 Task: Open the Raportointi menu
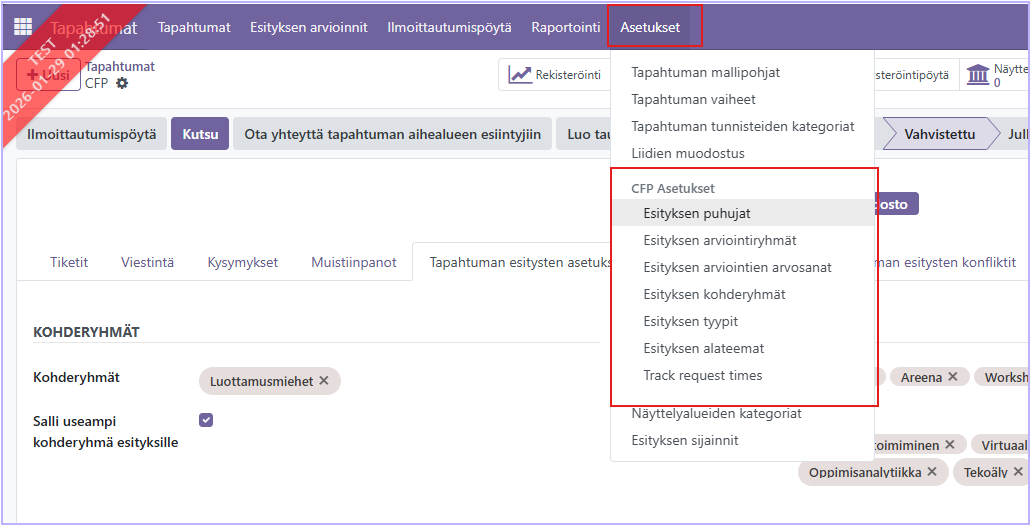click(x=566, y=27)
